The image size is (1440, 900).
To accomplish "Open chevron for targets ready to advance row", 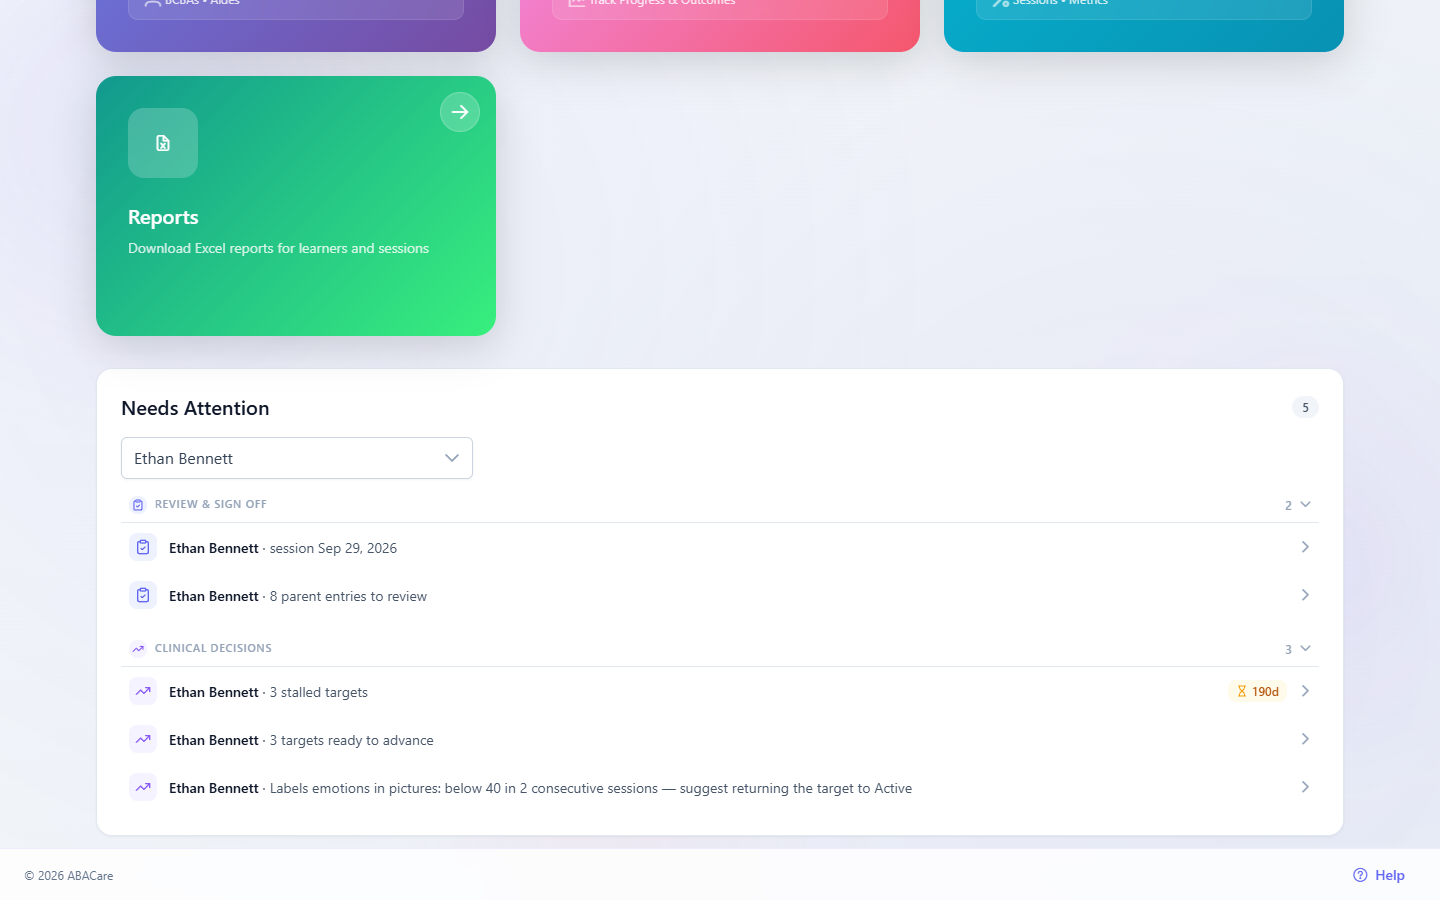I will coord(1305,739).
